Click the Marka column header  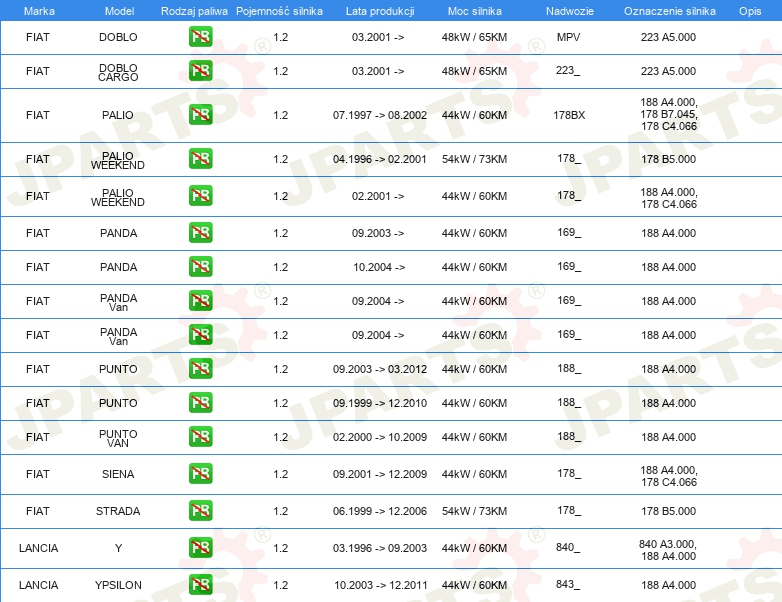pyautogui.click(x=39, y=11)
